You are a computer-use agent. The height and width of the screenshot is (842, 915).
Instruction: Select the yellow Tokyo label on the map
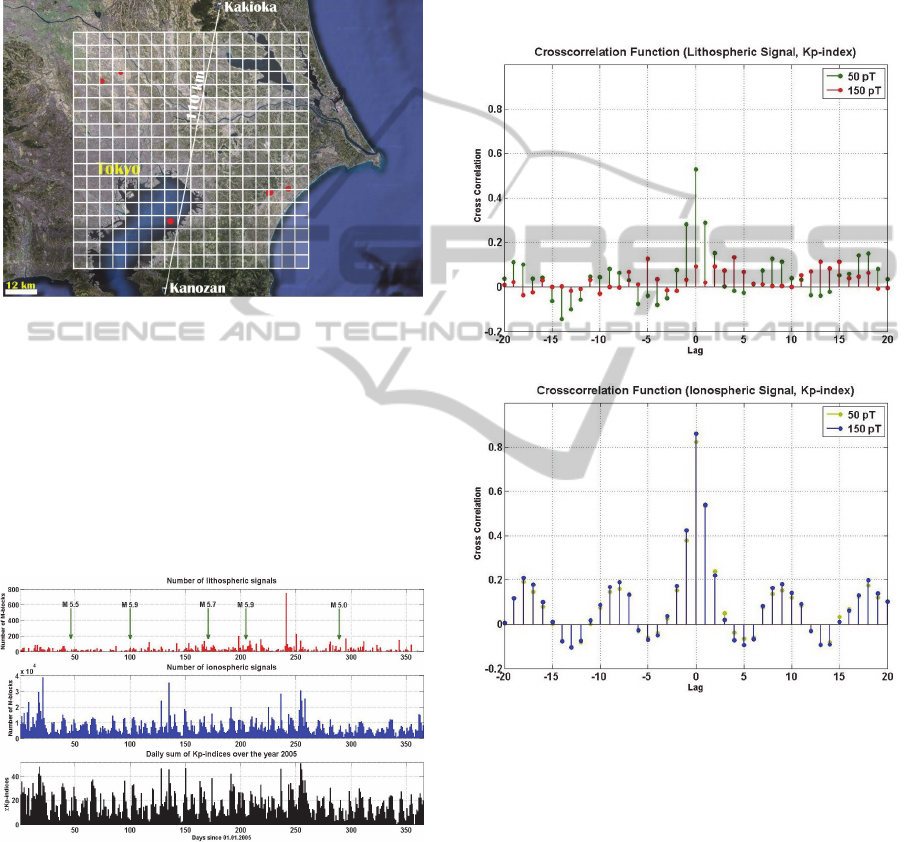coord(118,170)
